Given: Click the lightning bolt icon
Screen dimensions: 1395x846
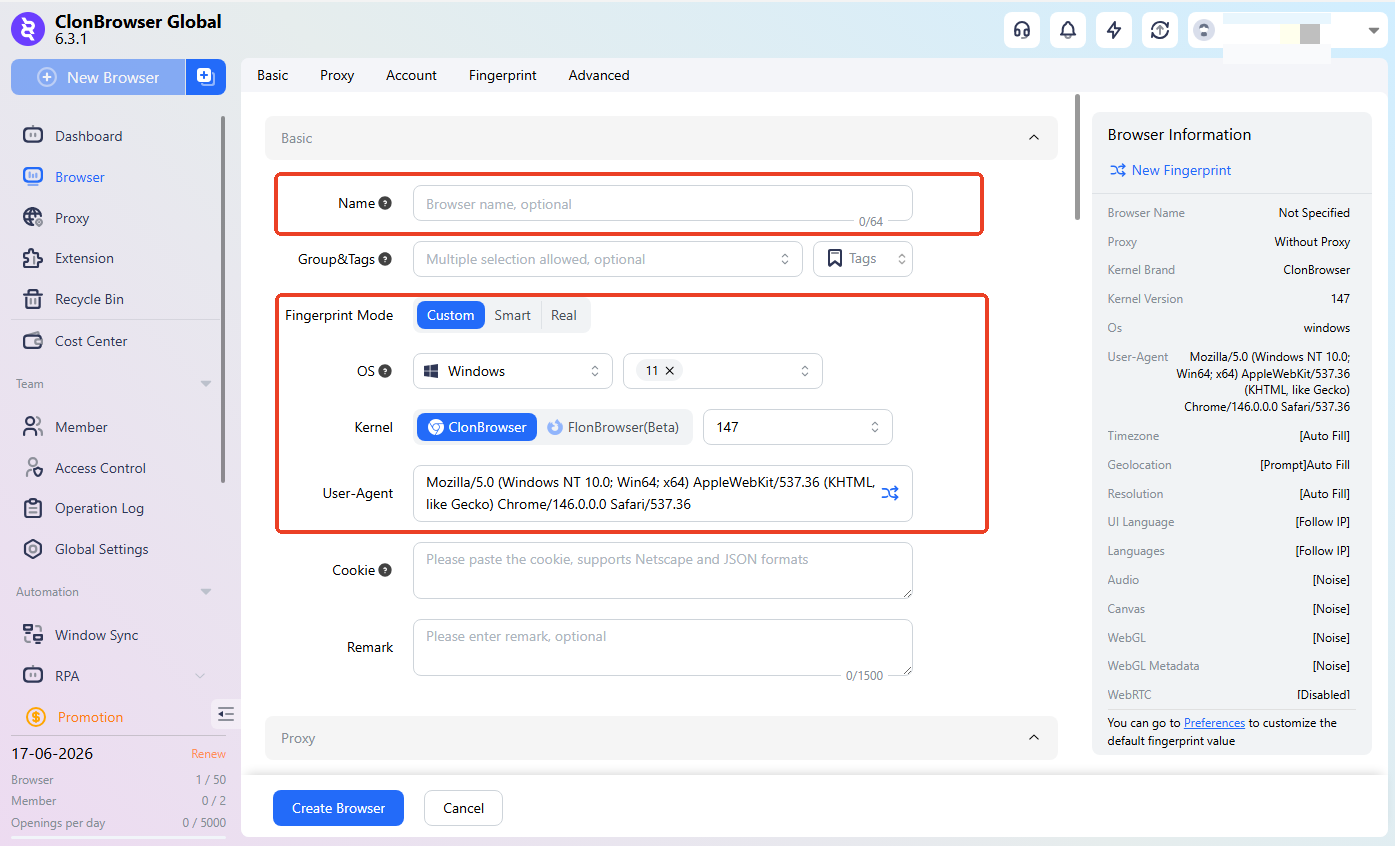Looking at the screenshot, I should tap(1114, 30).
